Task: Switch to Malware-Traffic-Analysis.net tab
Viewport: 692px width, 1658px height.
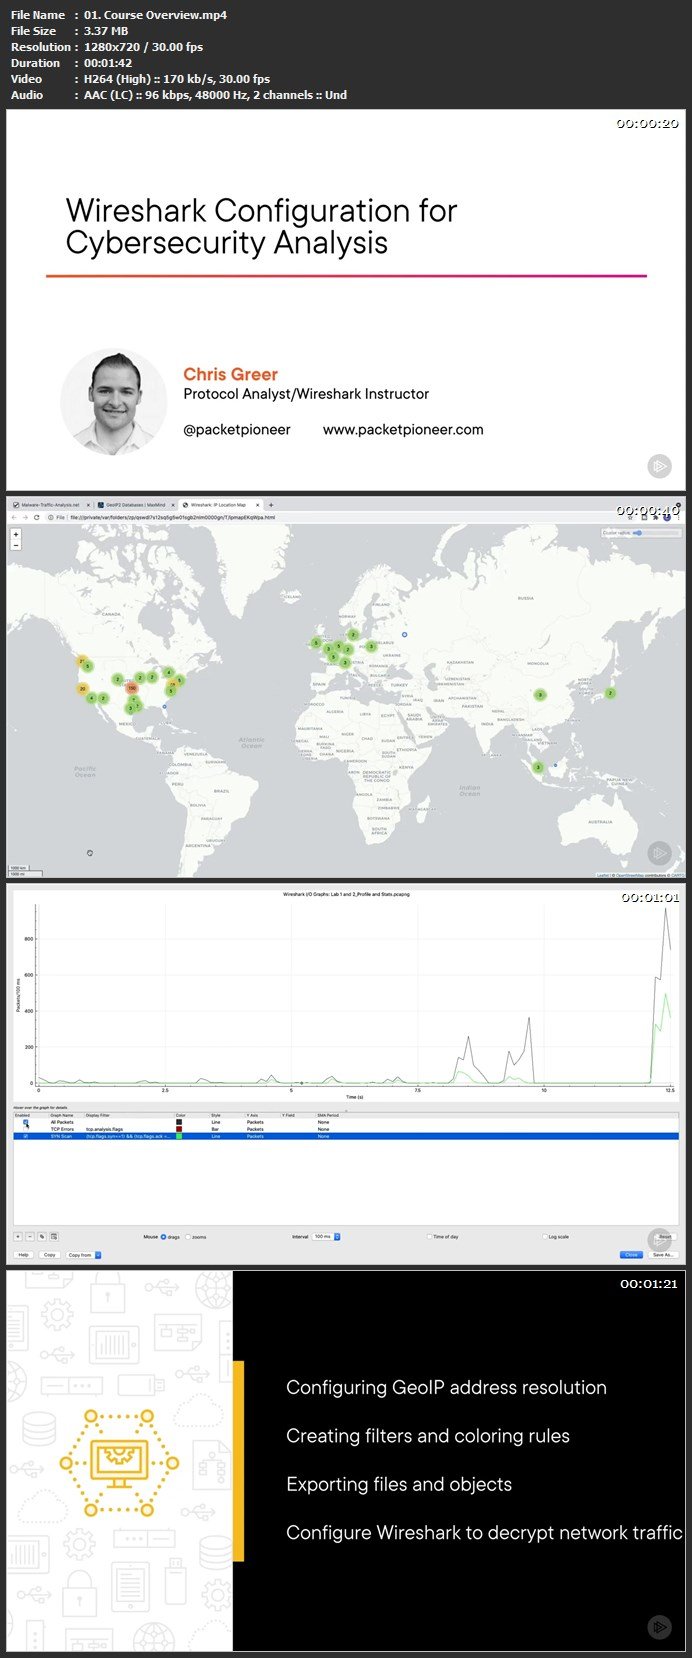Action: click(x=50, y=505)
